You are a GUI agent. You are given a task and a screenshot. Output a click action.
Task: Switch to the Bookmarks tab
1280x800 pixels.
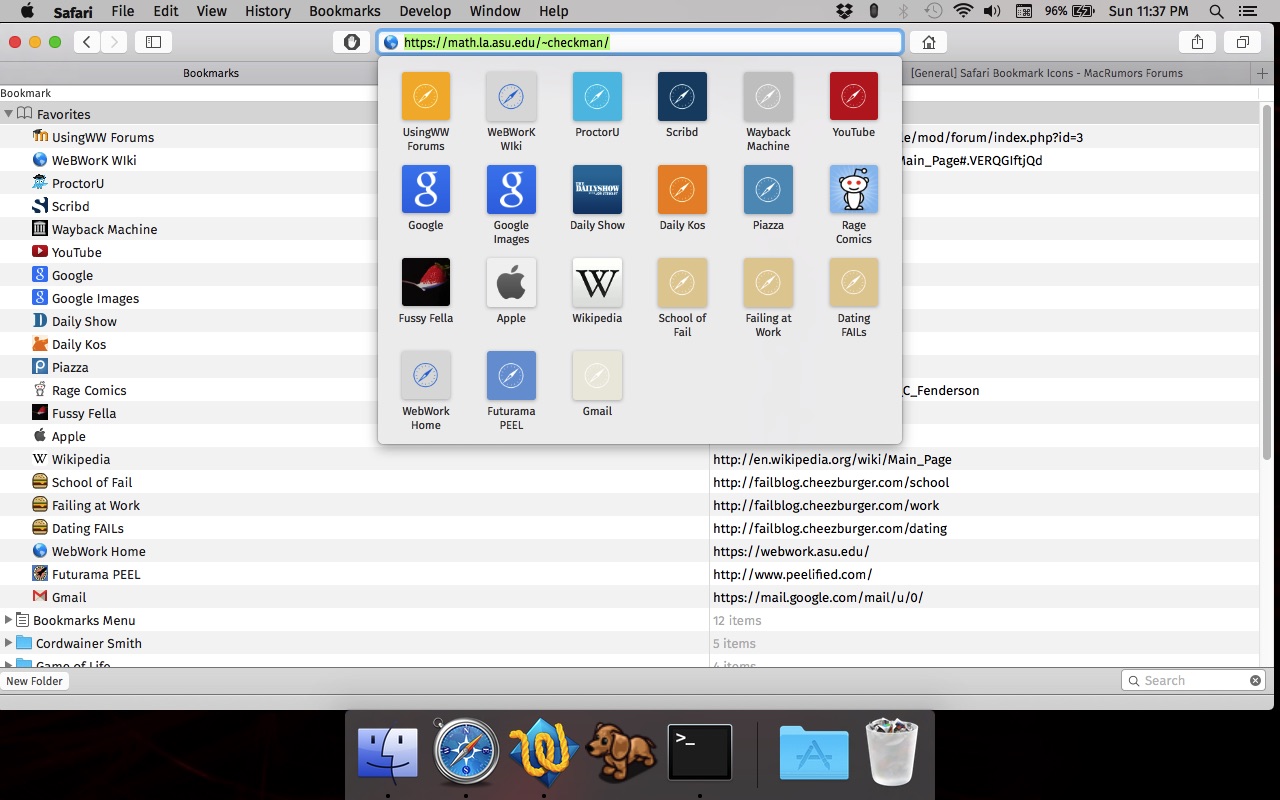pos(211,73)
